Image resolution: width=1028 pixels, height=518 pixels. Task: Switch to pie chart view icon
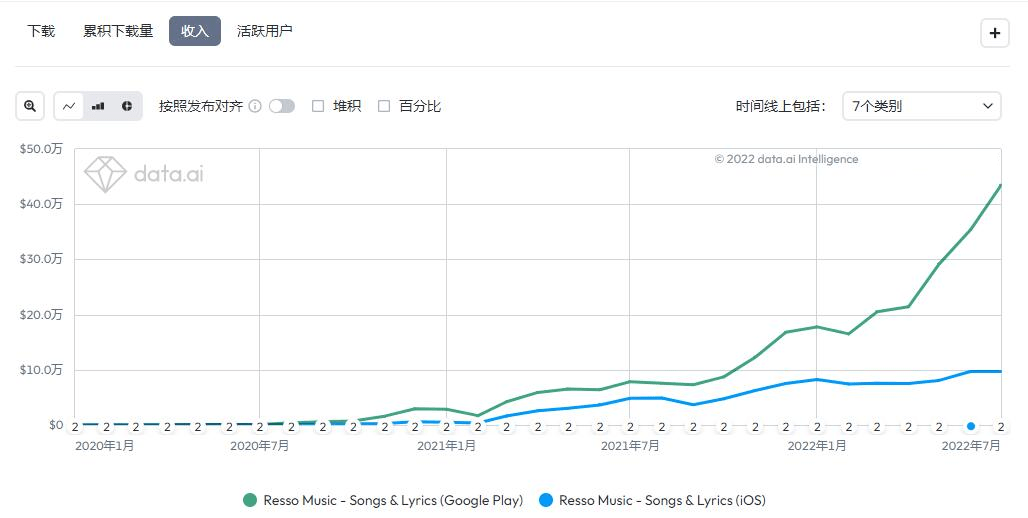[x=127, y=106]
